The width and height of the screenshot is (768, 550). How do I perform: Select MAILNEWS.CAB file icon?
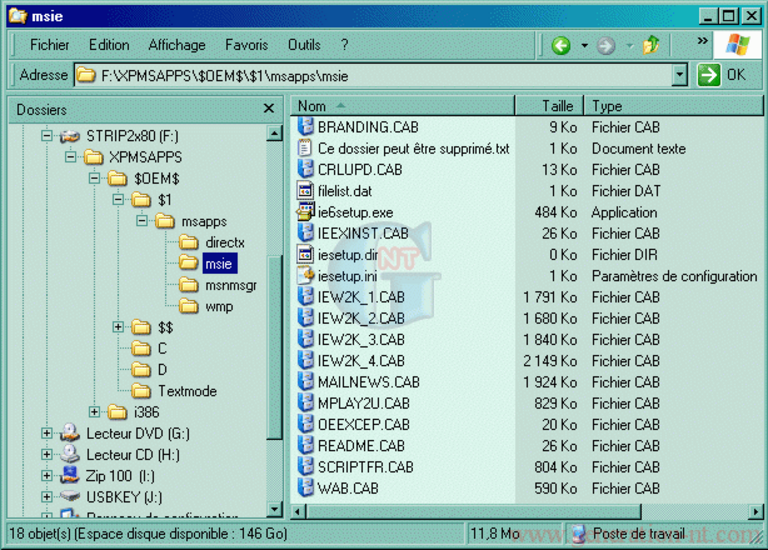(x=306, y=382)
